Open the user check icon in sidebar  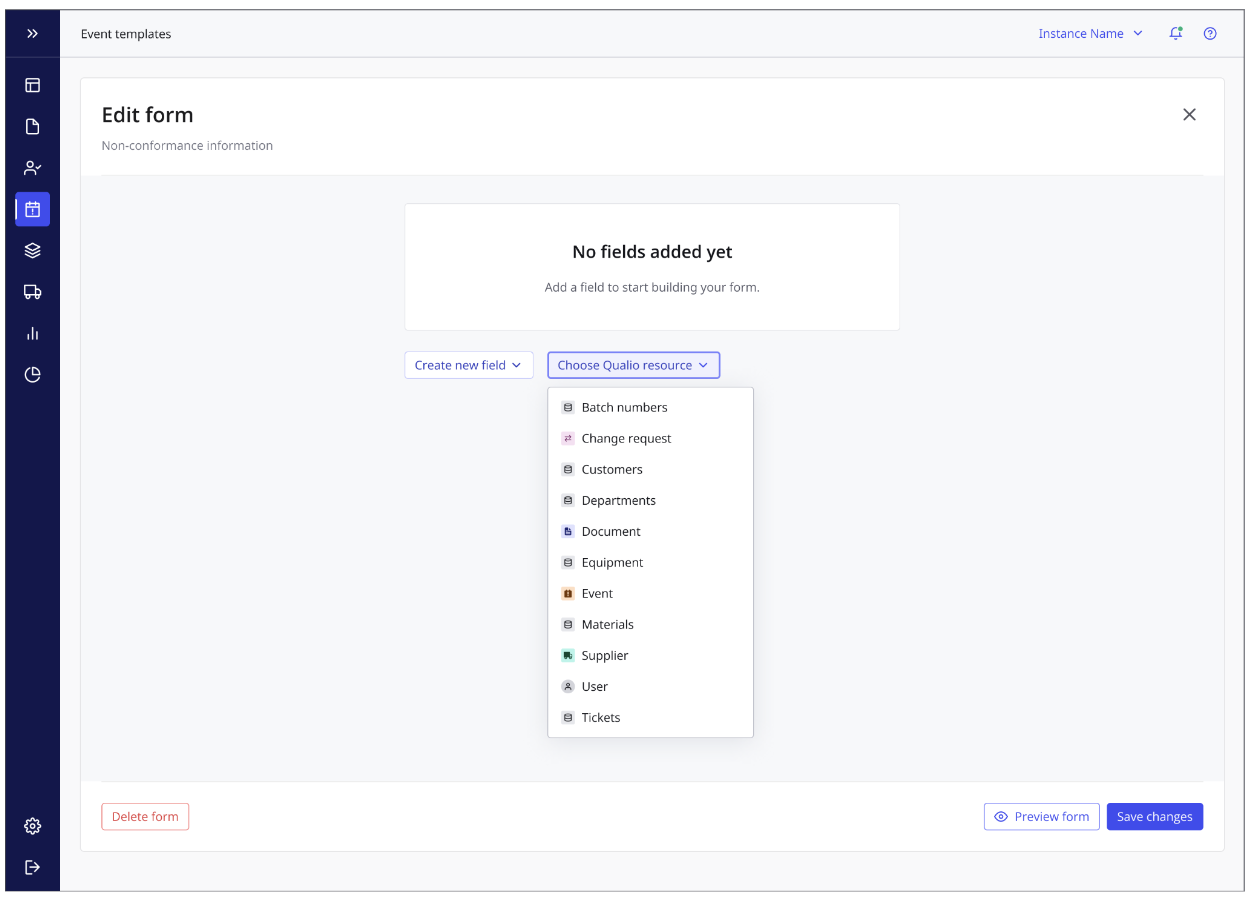[32, 168]
